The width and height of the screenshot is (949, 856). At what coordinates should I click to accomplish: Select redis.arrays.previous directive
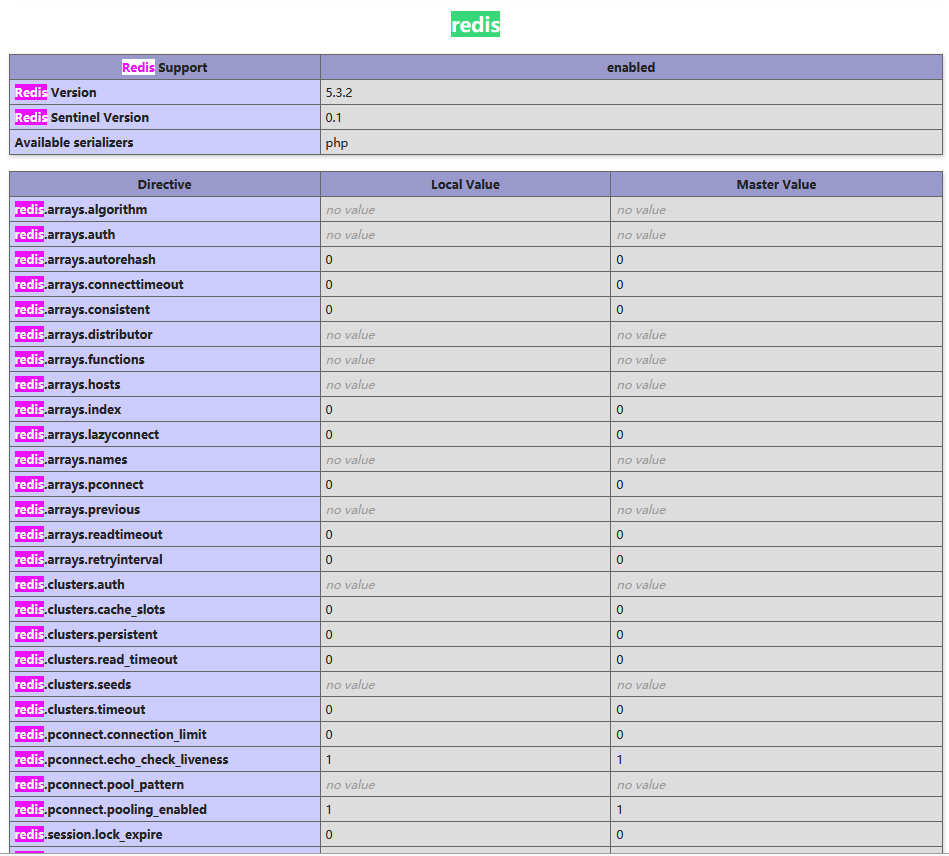pos(77,510)
